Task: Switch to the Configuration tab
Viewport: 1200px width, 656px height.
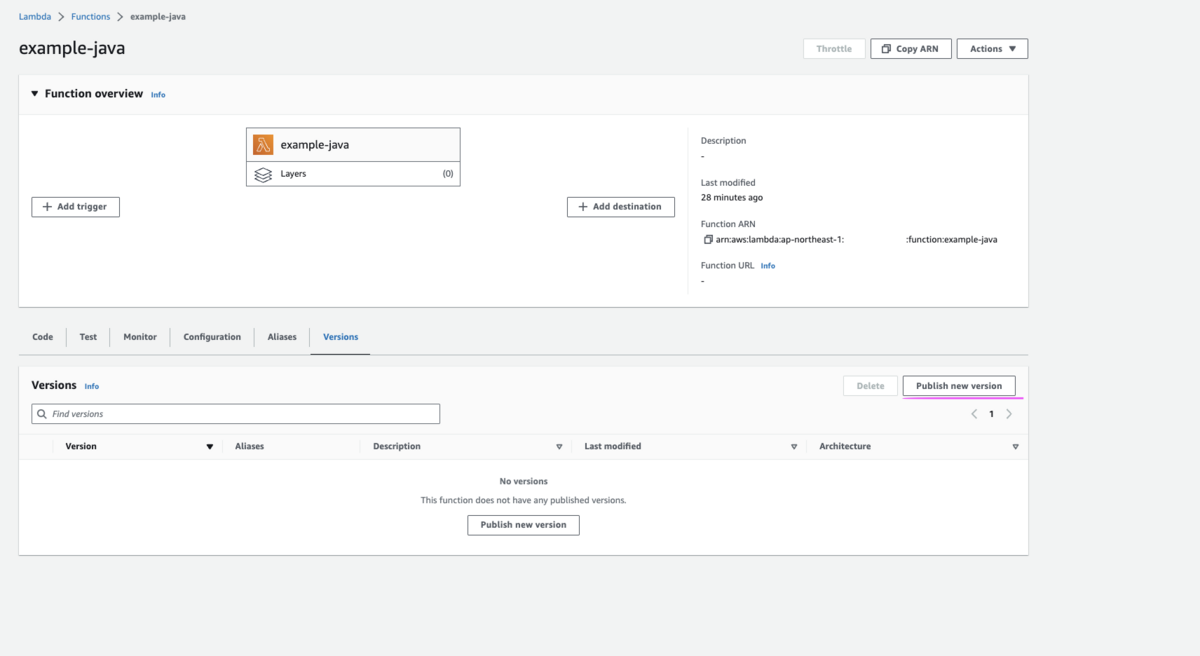Action: (212, 337)
